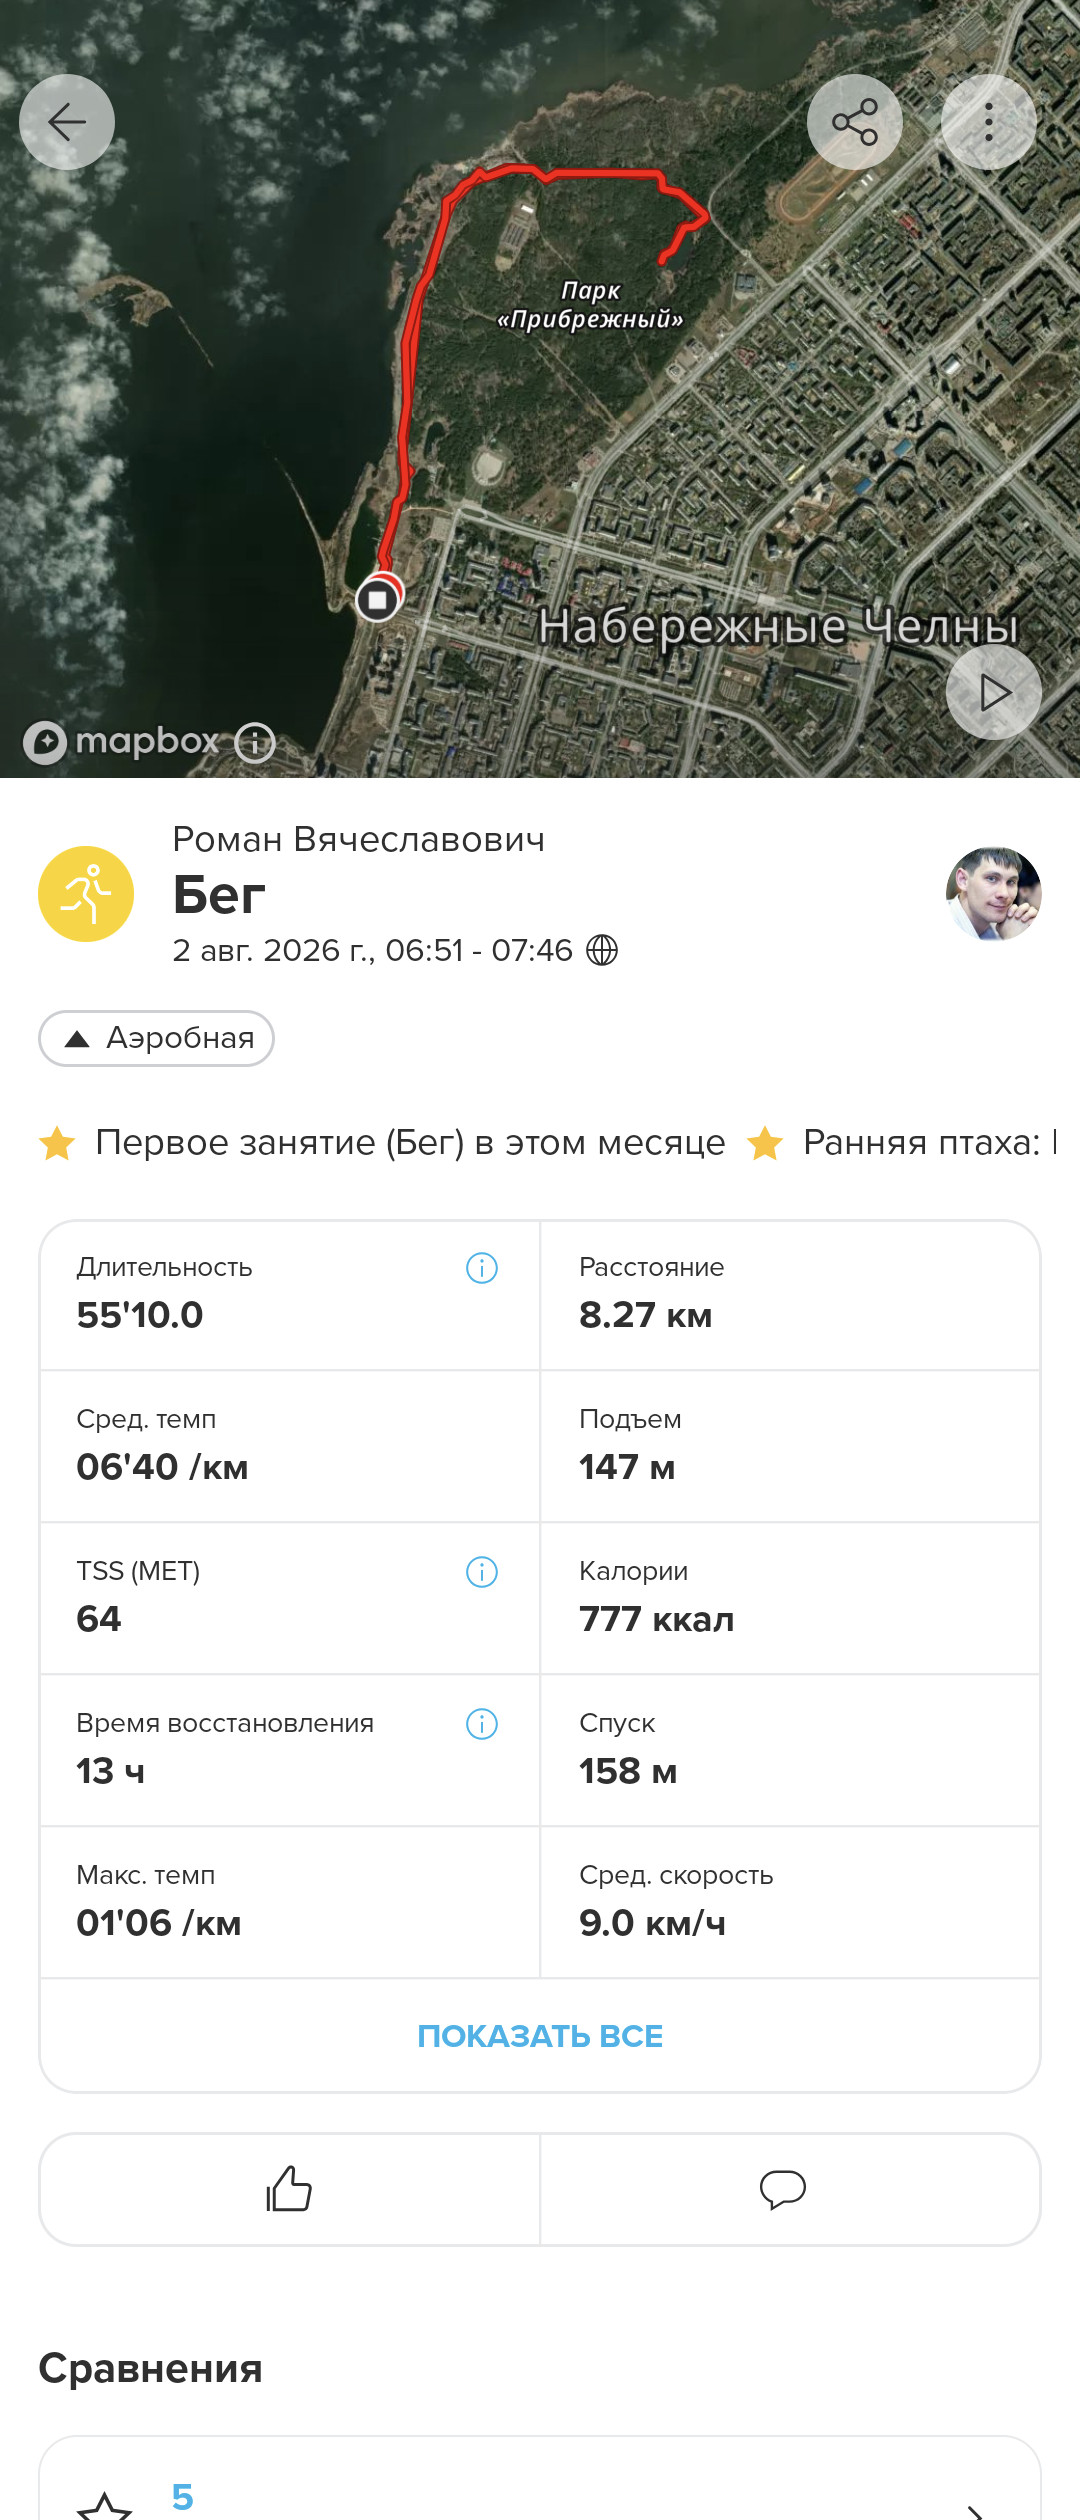Image resolution: width=1080 pixels, height=2520 pixels.
Task: Open Mapbox attribution info icon
Action: point(255,743)
